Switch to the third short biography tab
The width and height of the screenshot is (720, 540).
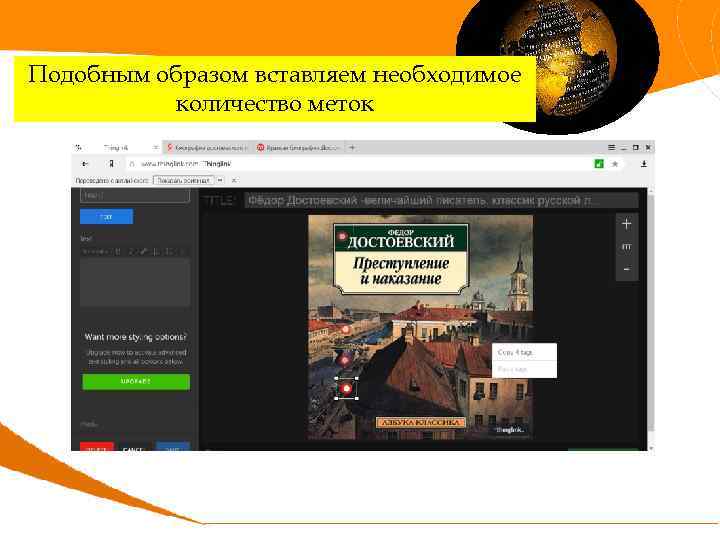pos(298,147)
